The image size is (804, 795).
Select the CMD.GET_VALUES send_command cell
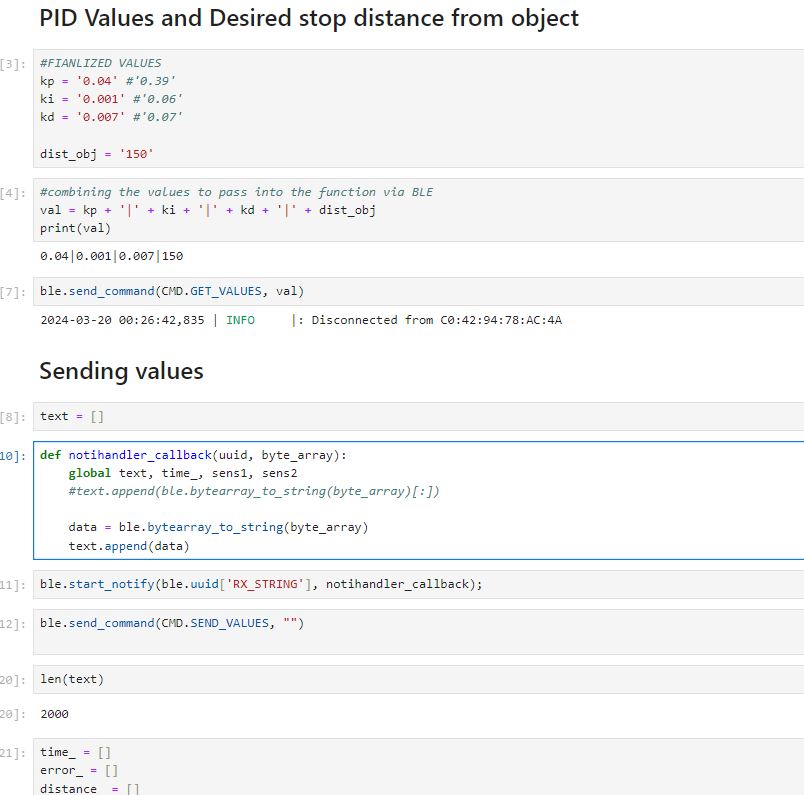172,291
